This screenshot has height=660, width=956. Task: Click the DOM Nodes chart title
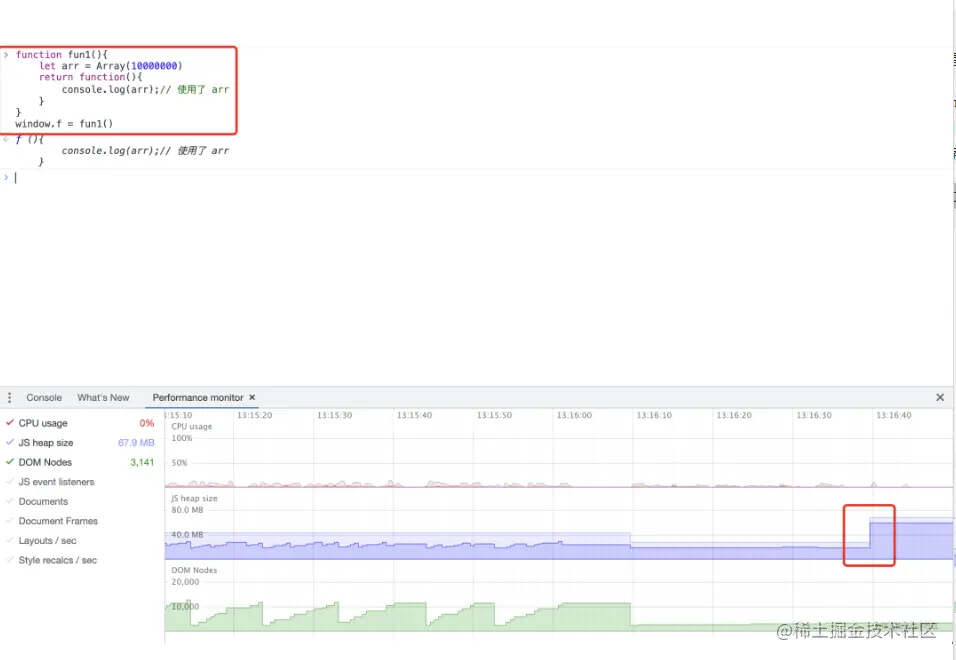[x=194, y=570]
